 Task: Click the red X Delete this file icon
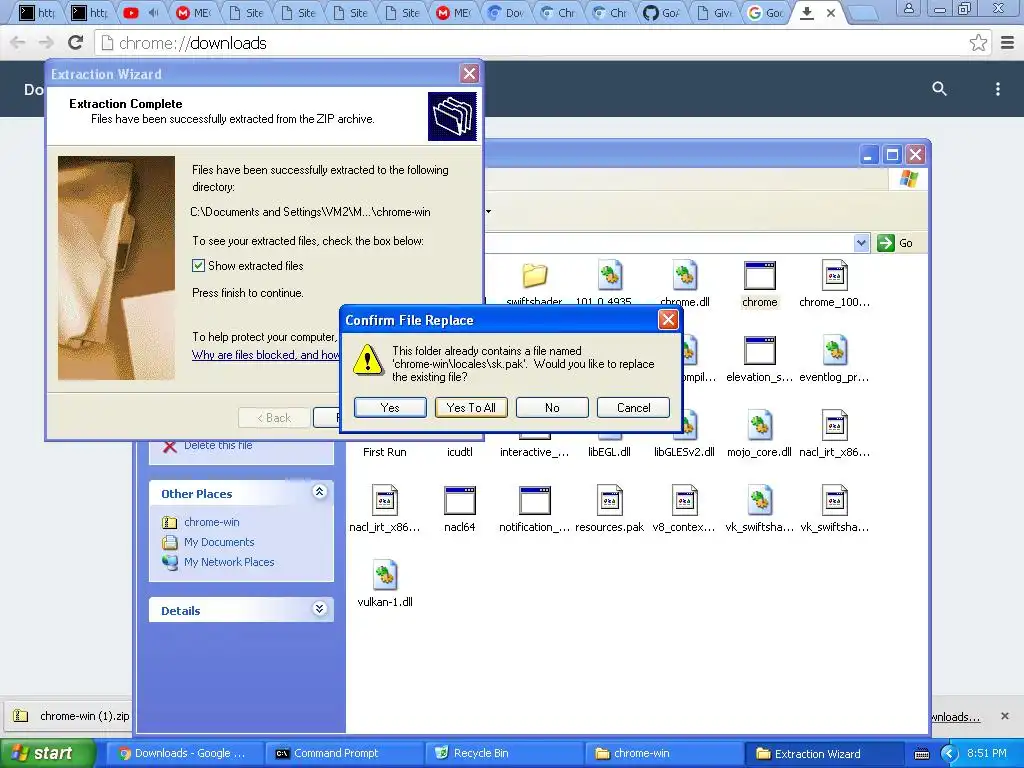(x=170, y=446)
